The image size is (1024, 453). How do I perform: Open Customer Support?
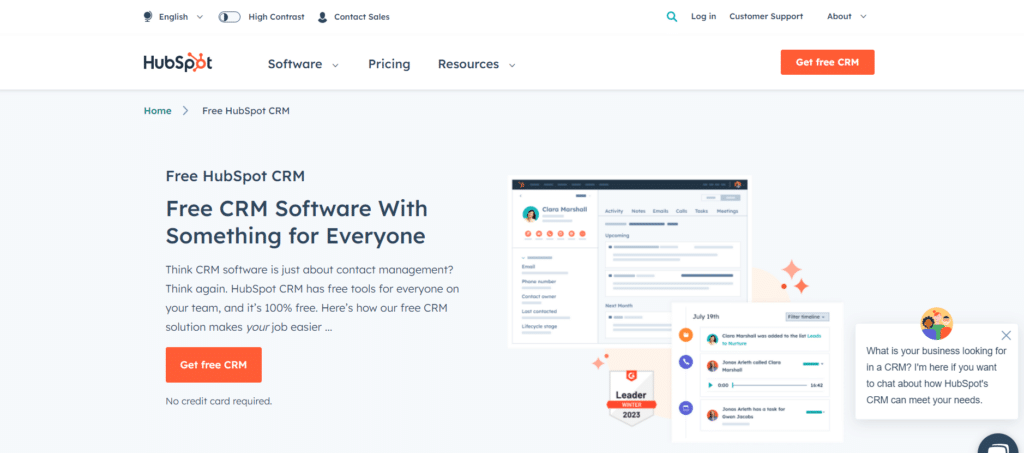pyautogui.click(x=766, y=17)
